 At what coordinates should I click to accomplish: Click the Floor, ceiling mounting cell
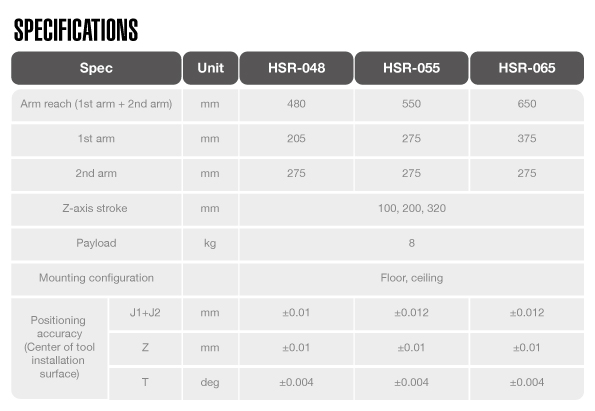click(x=412, y=279)
